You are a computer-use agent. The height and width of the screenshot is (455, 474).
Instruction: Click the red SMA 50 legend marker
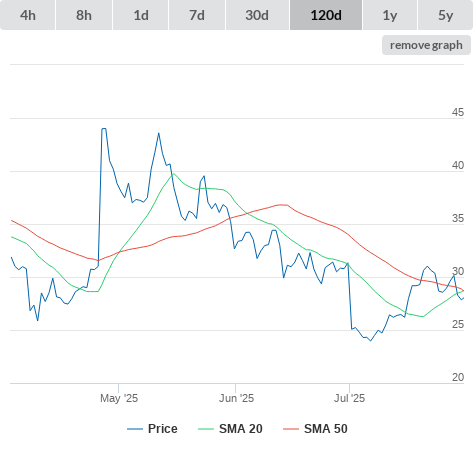click(291, 429)
